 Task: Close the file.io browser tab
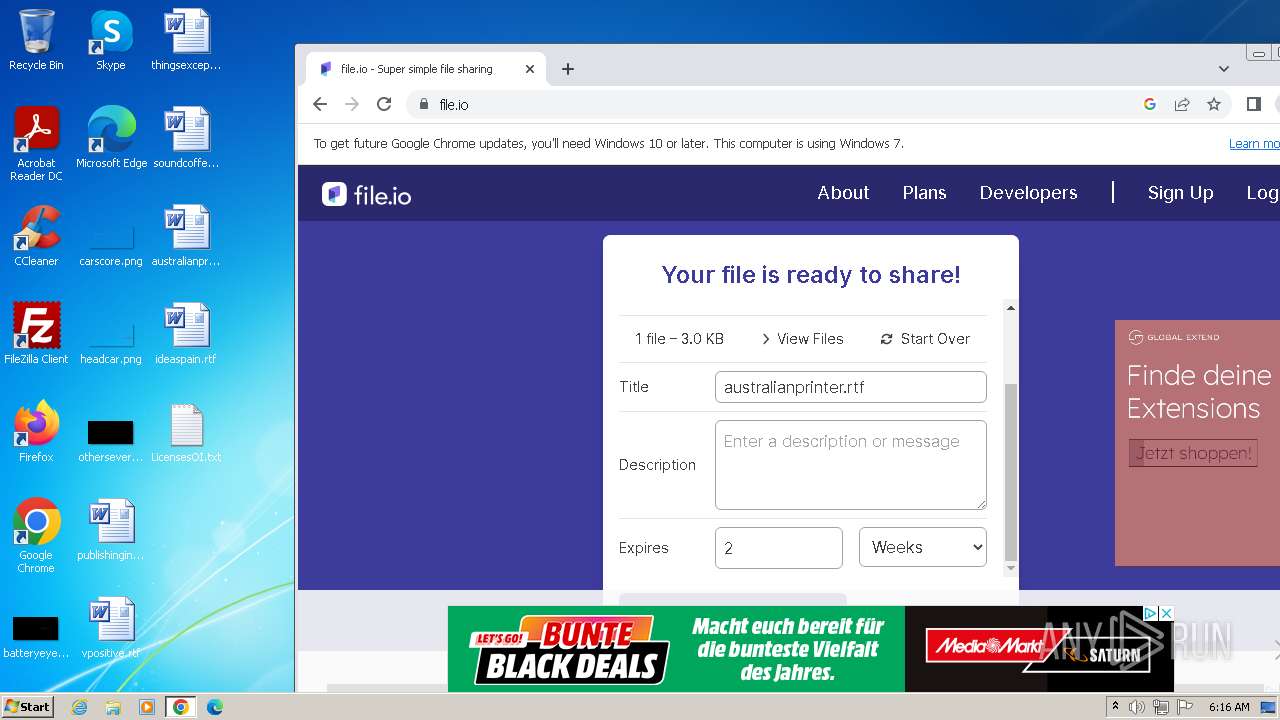[x=530, y=69]
